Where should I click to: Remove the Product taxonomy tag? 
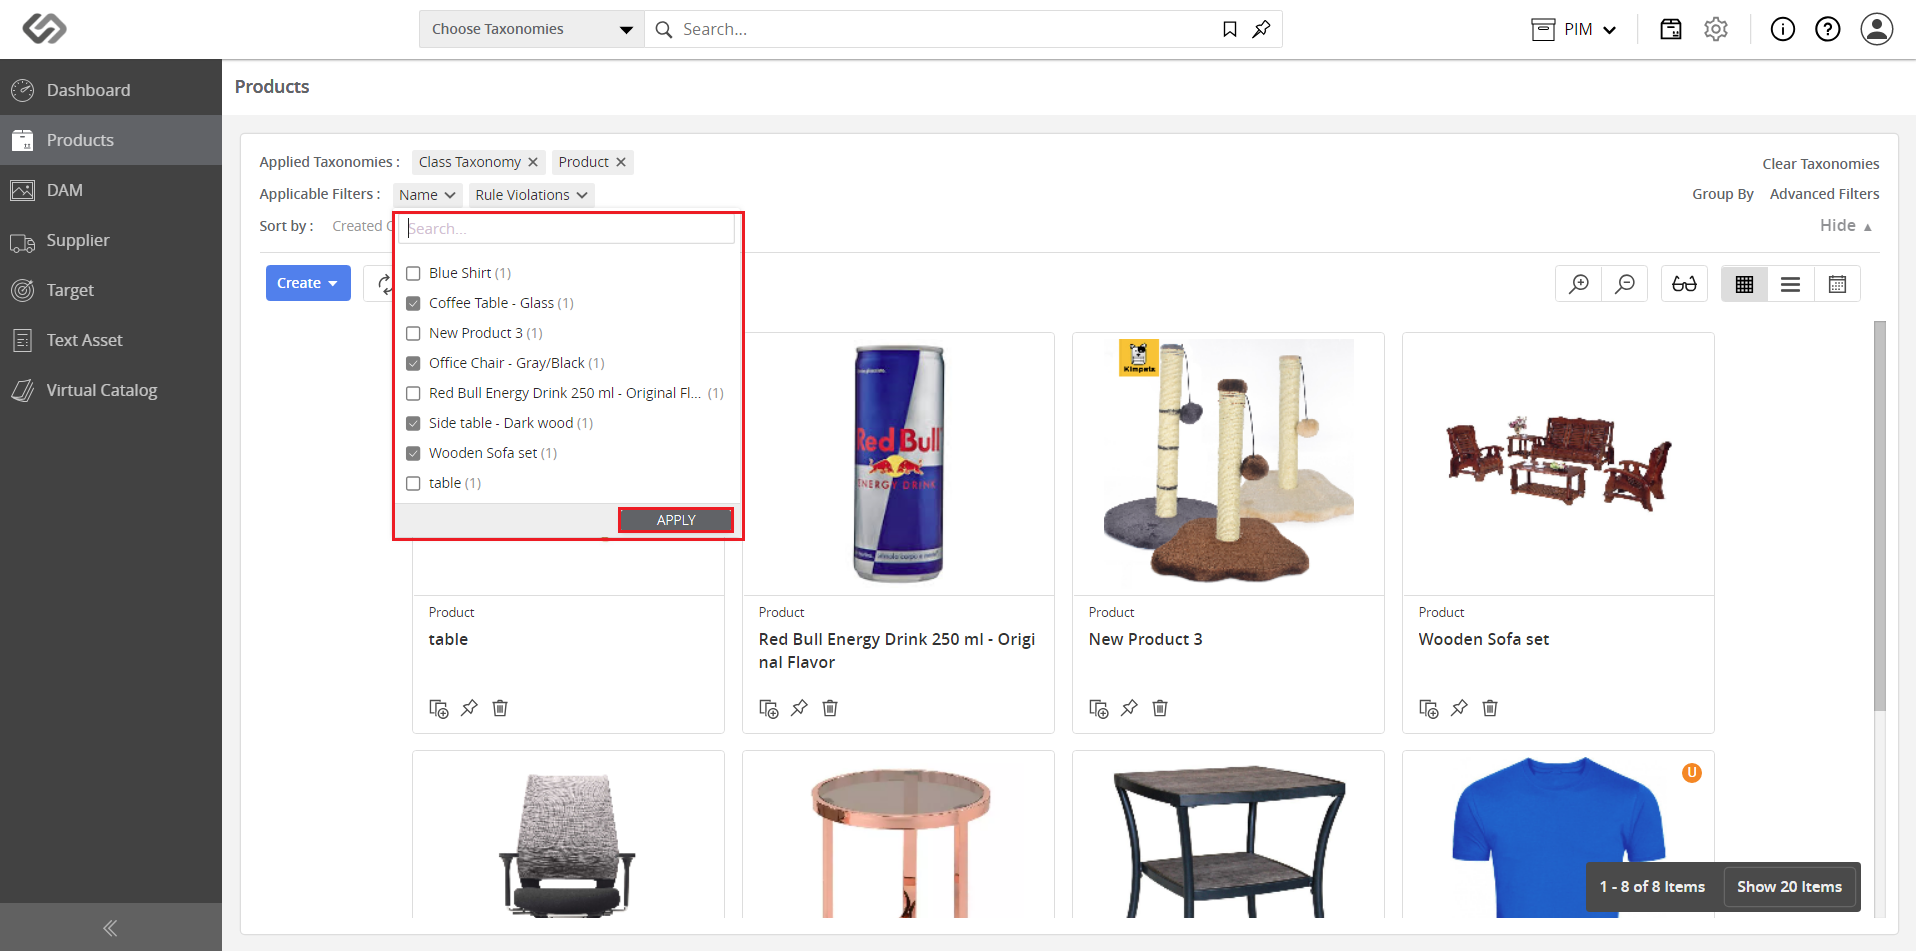621,162
